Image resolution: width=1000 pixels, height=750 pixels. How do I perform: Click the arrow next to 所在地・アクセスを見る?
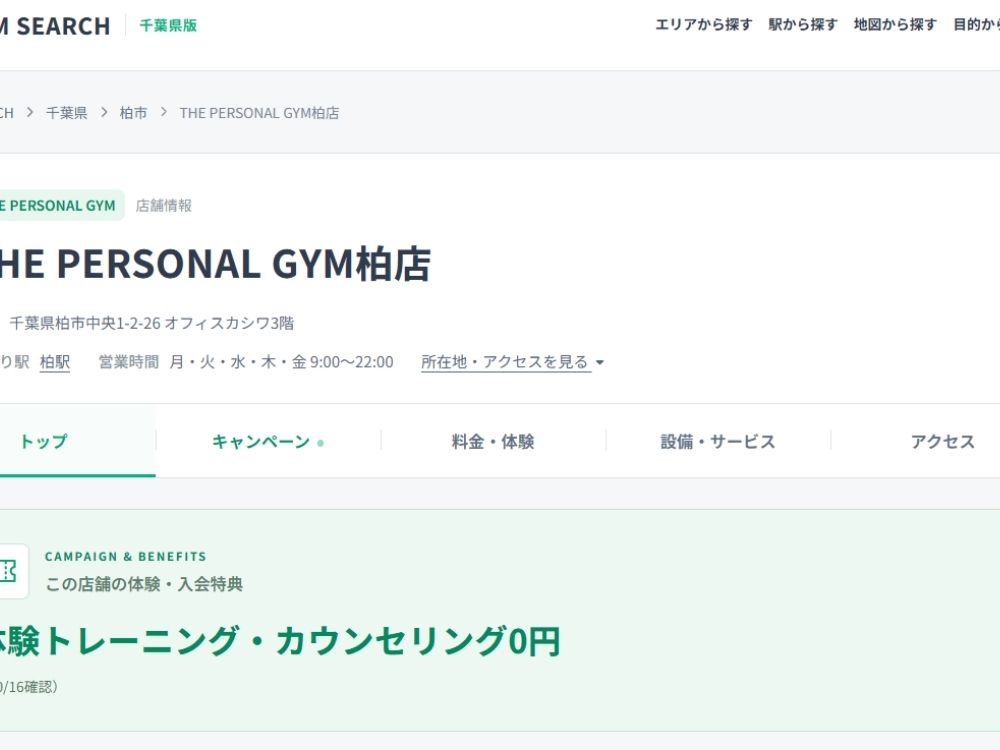pyautogui.click(x=599, y=363)
